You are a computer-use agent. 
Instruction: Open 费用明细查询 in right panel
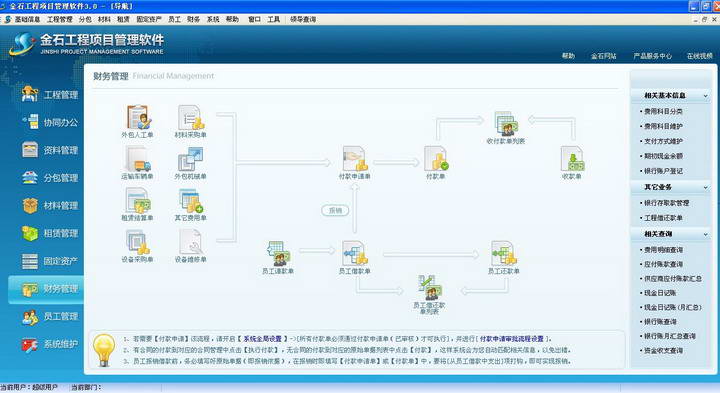663,250
